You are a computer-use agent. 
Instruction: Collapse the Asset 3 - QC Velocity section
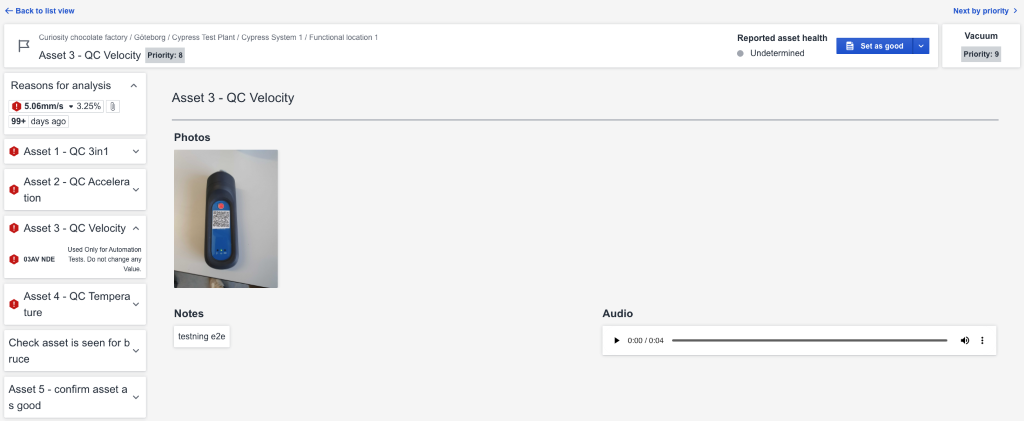[x=136, y=228]
